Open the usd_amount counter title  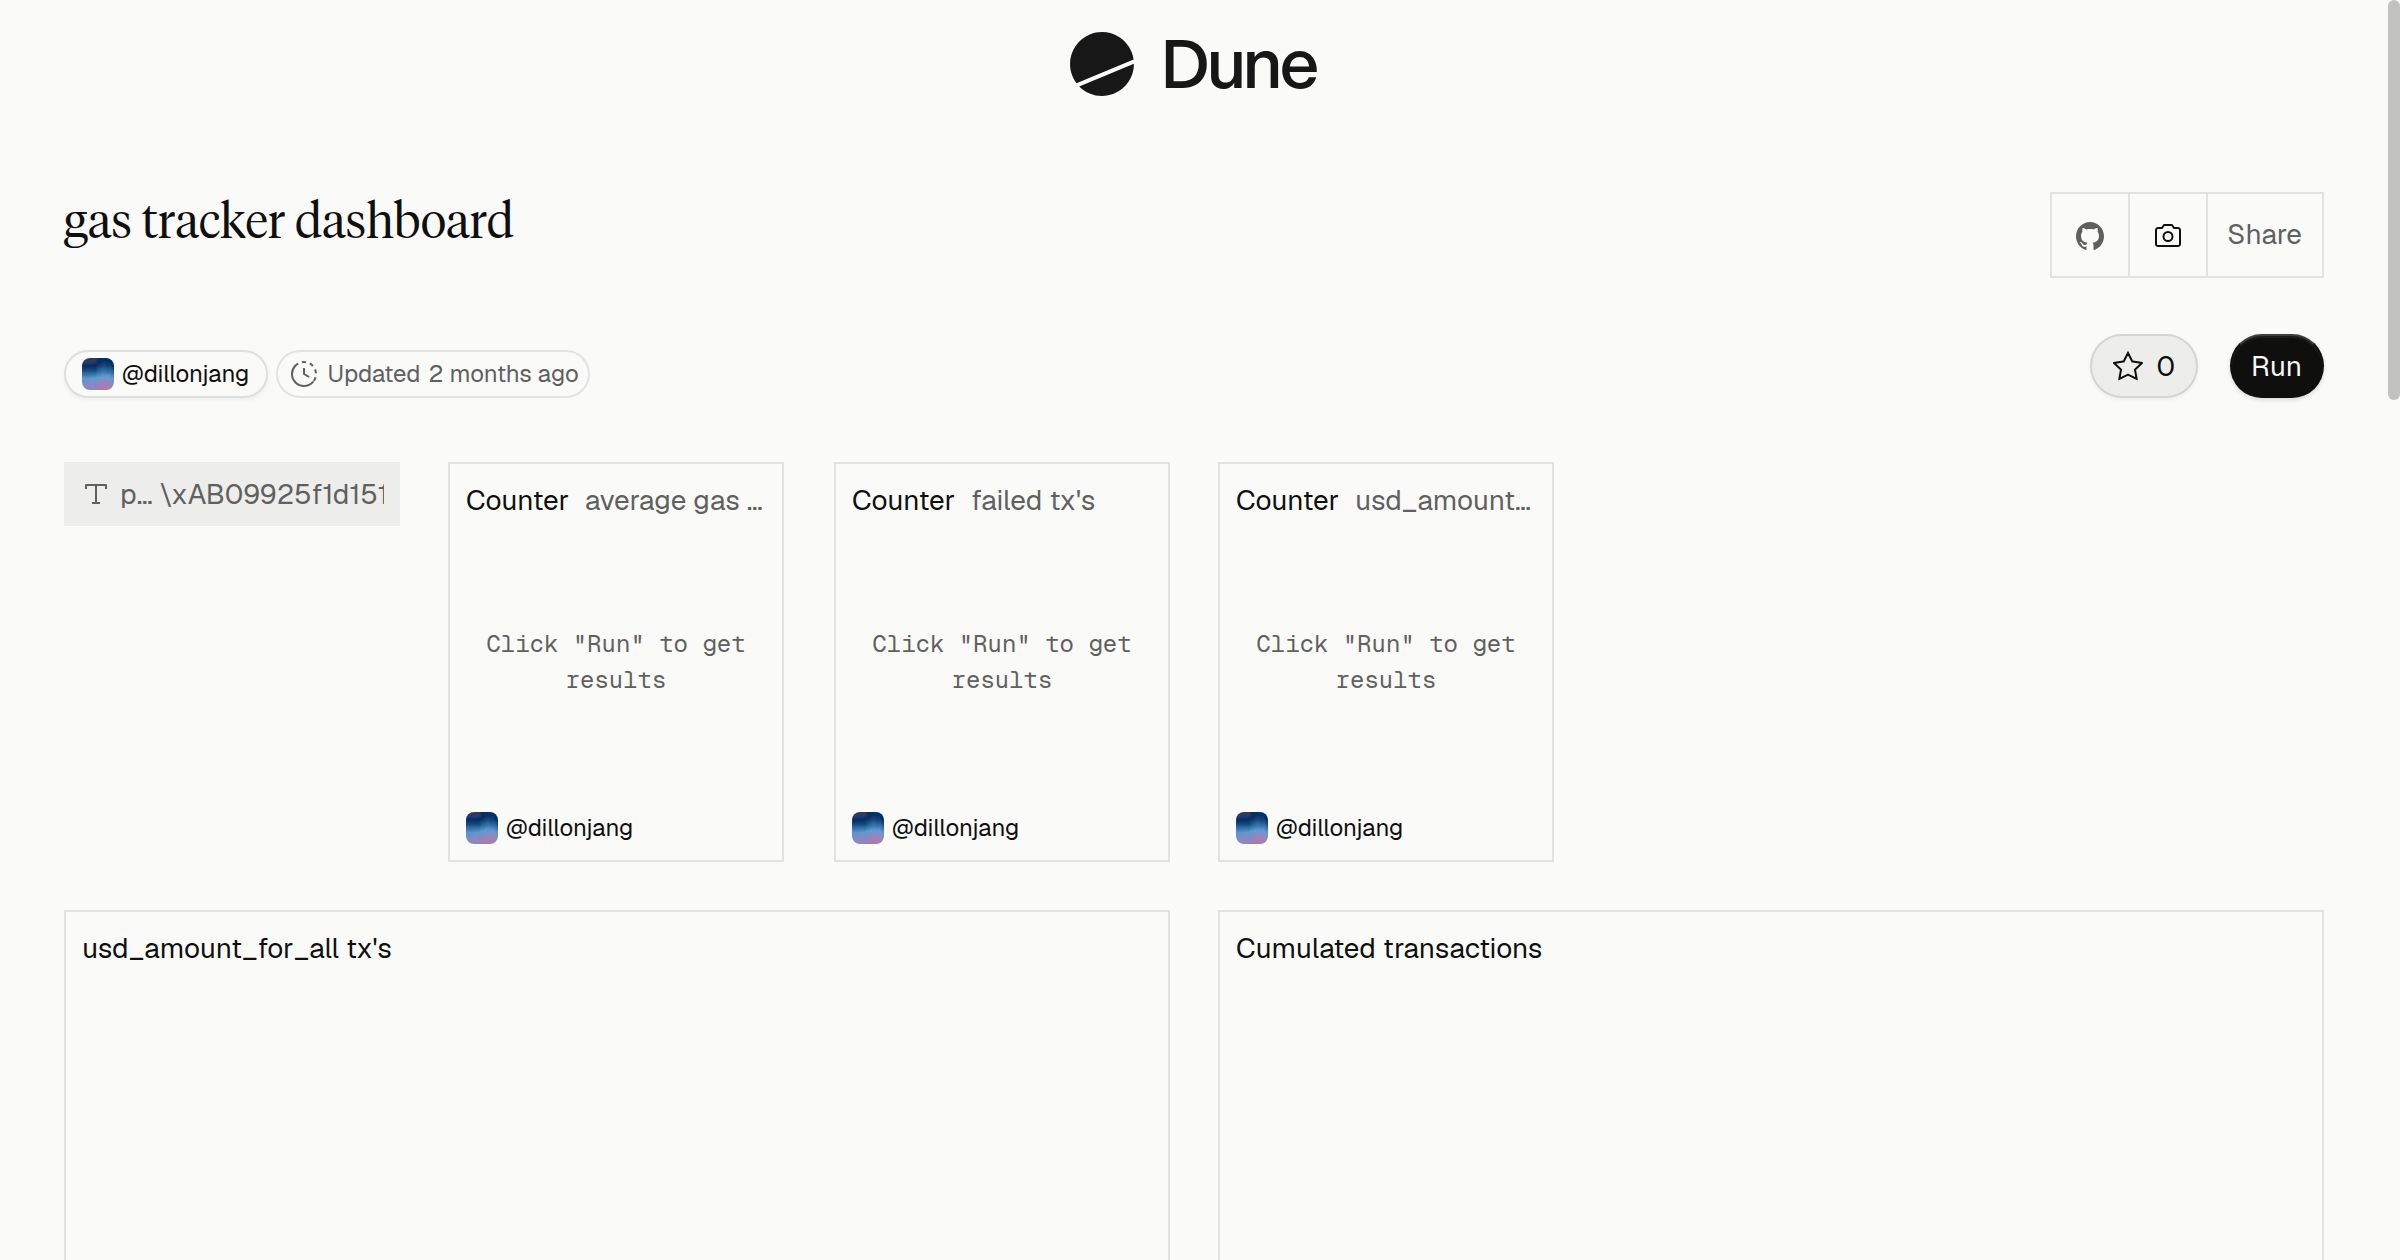click(x=1443, y=500)
